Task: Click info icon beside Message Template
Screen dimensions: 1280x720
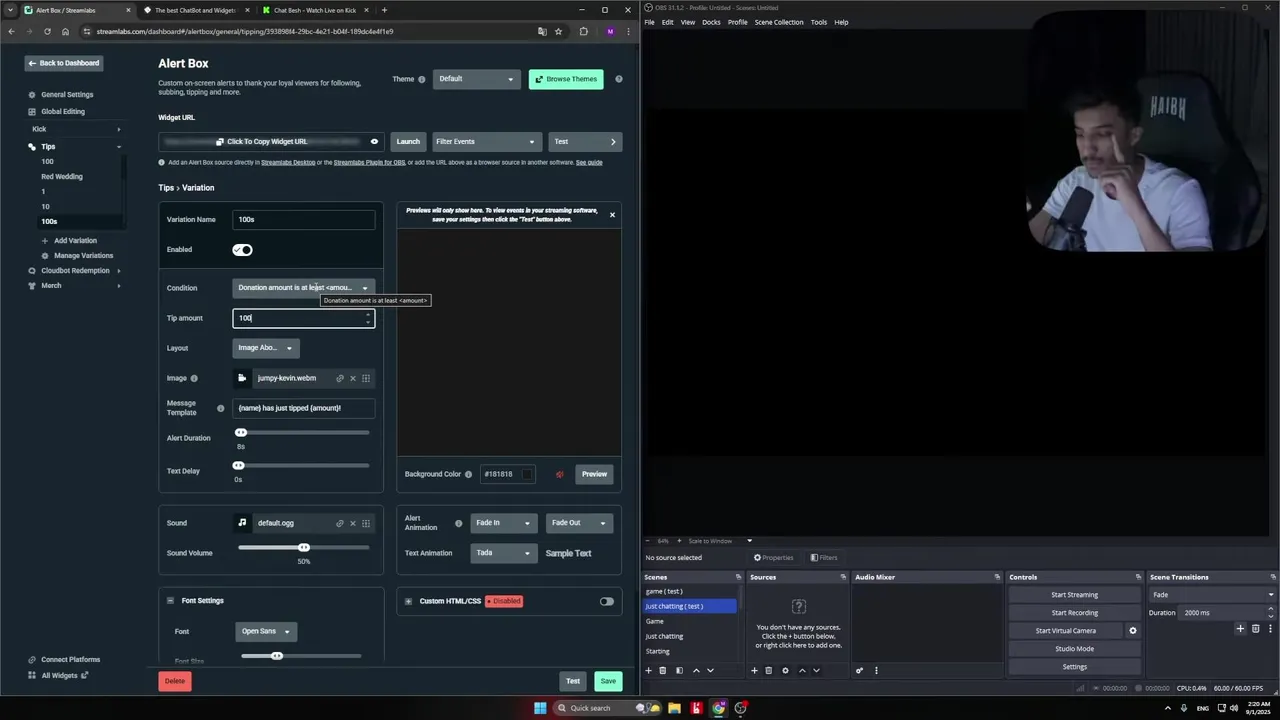Action: [221, 408]
